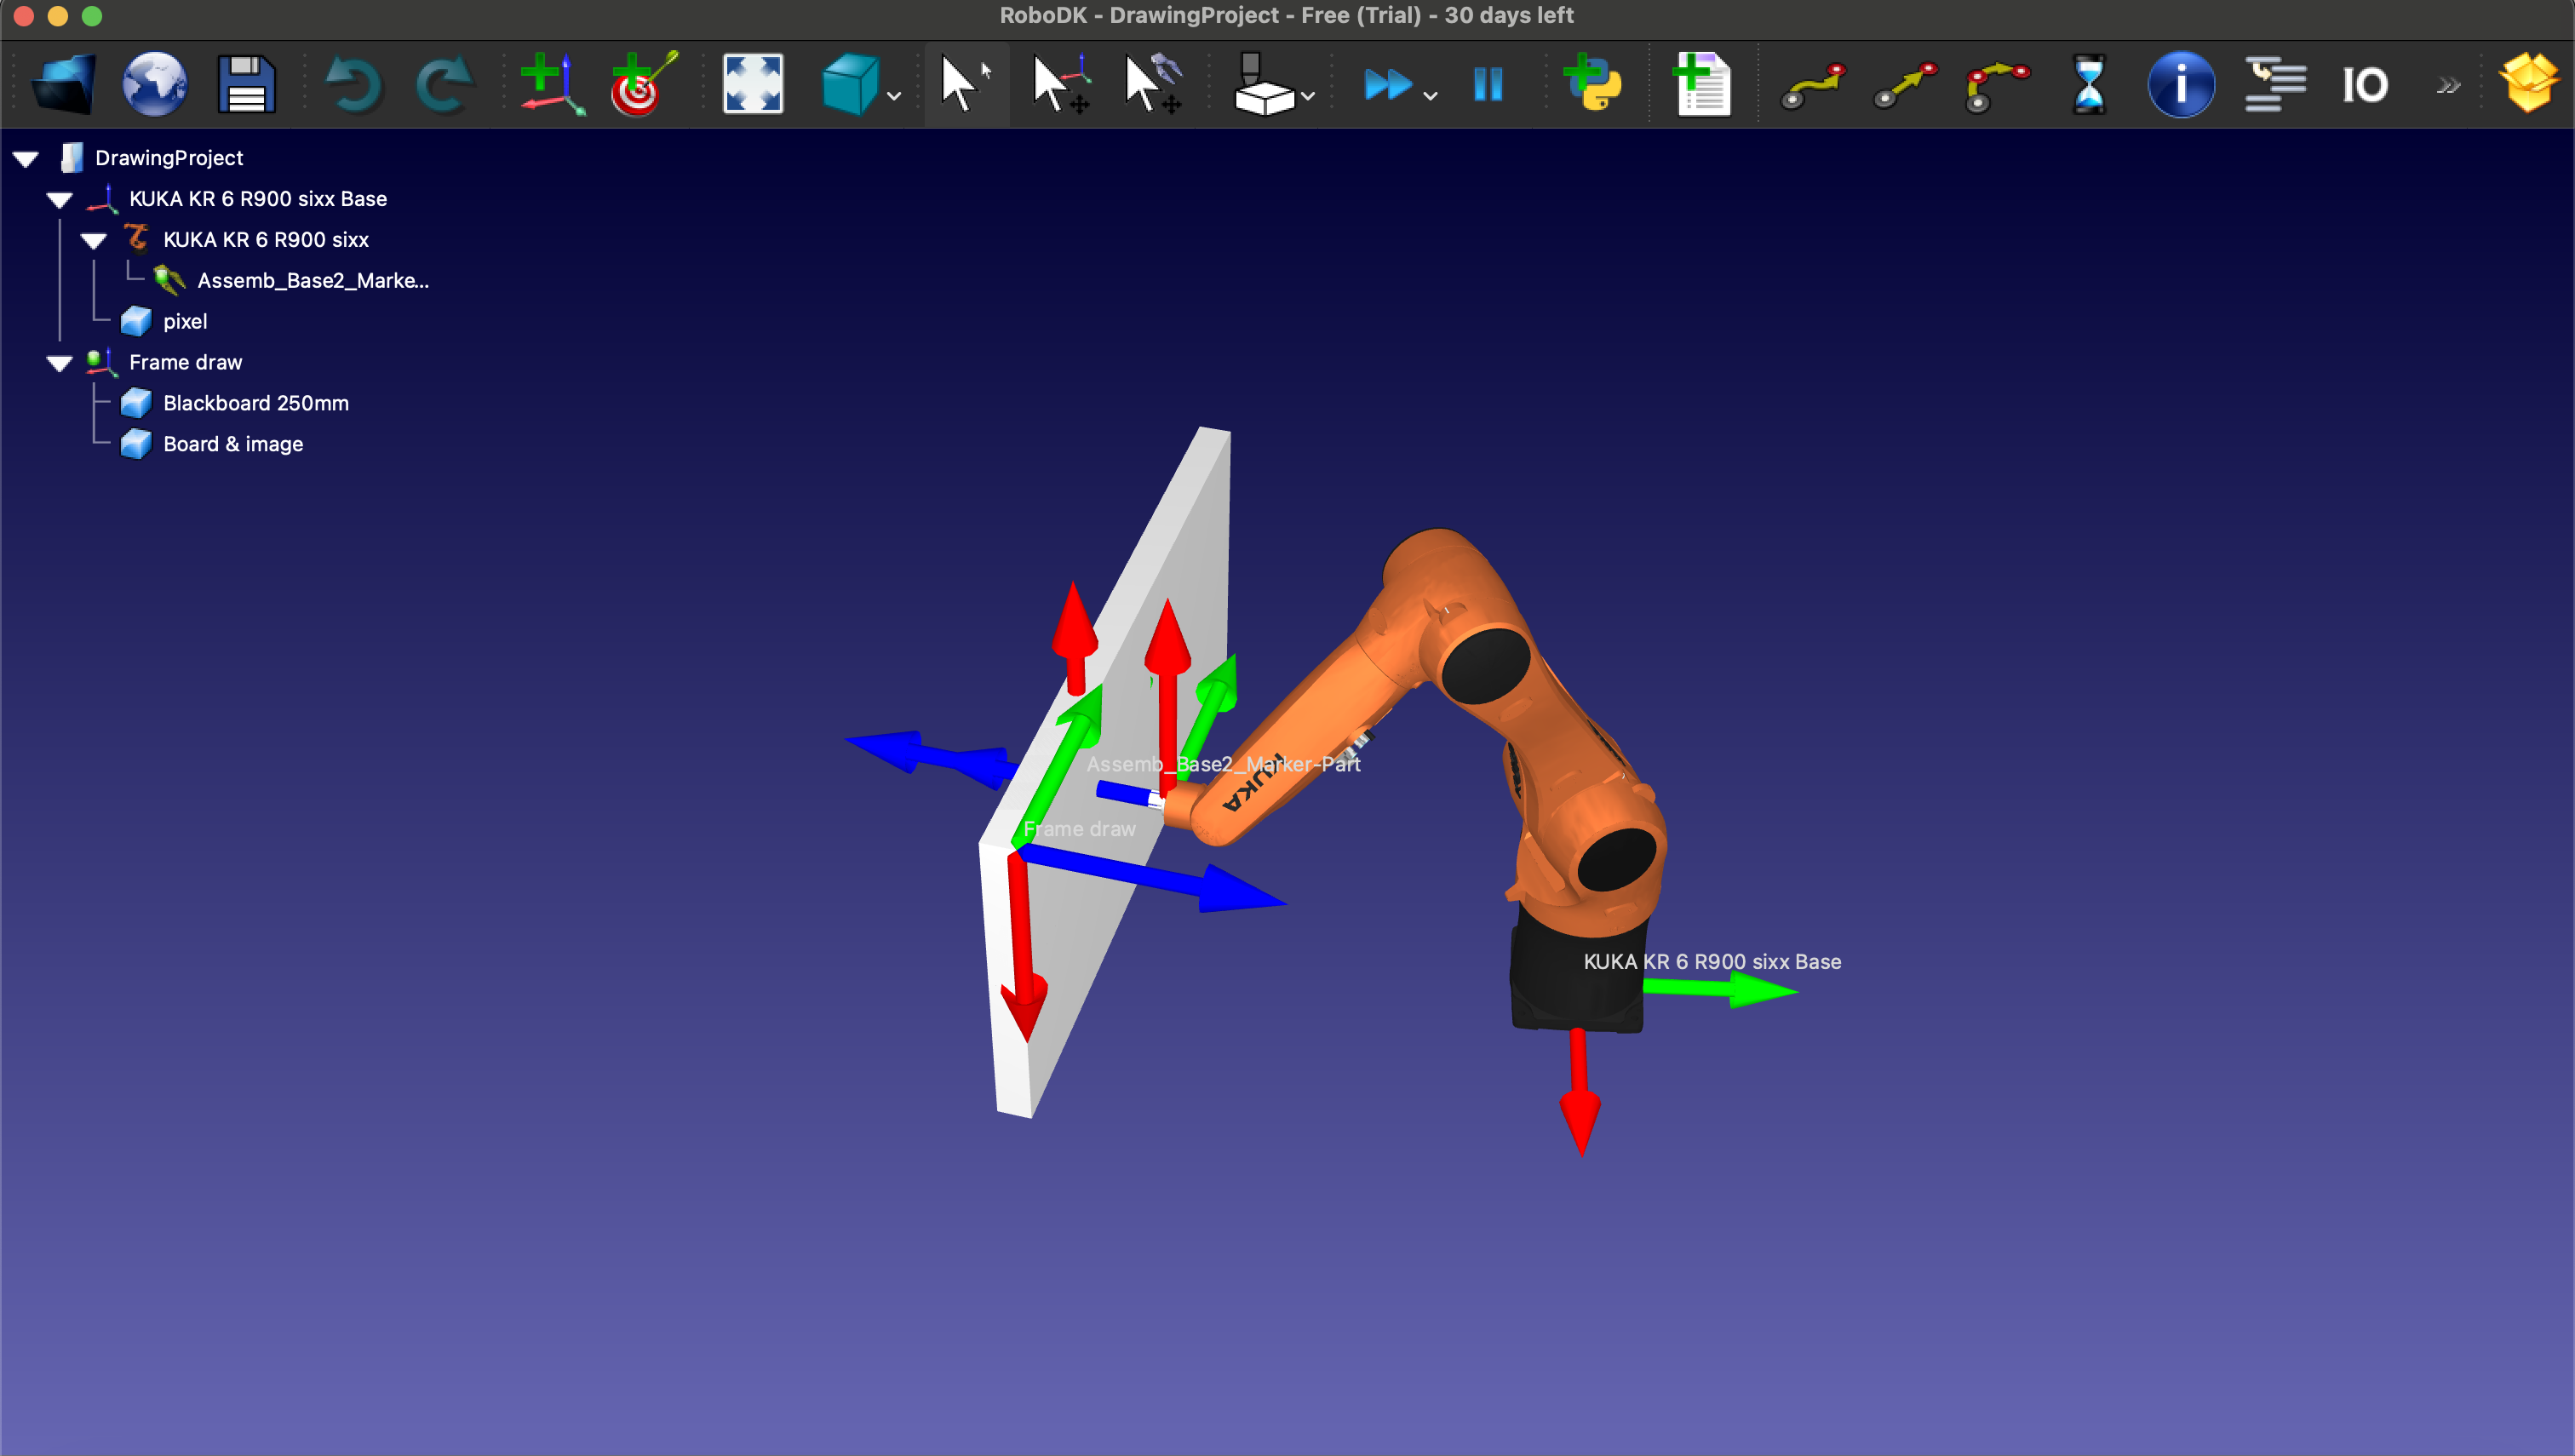Viewport: 2575px width, 1456px height.
Task: Click the fast simulation speed button
Action: pyautogui.click(x=1388, y=84)
